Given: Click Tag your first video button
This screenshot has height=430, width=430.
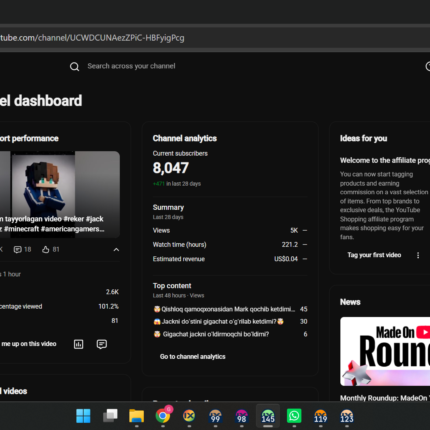Looking at the screenshot, I should point(374,255).
